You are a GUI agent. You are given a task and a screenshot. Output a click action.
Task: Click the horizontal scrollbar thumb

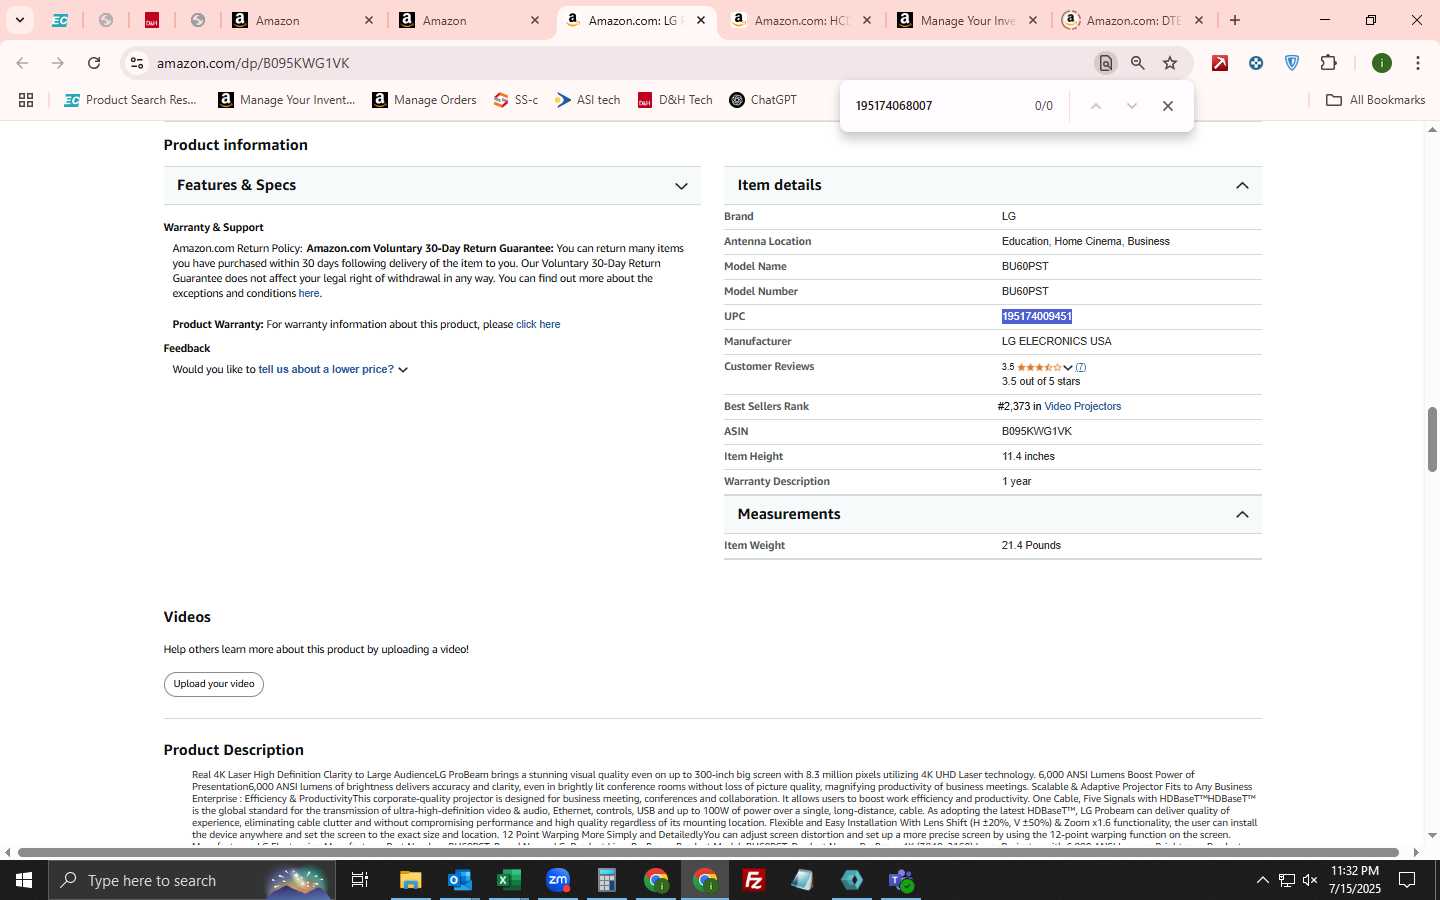708,853
